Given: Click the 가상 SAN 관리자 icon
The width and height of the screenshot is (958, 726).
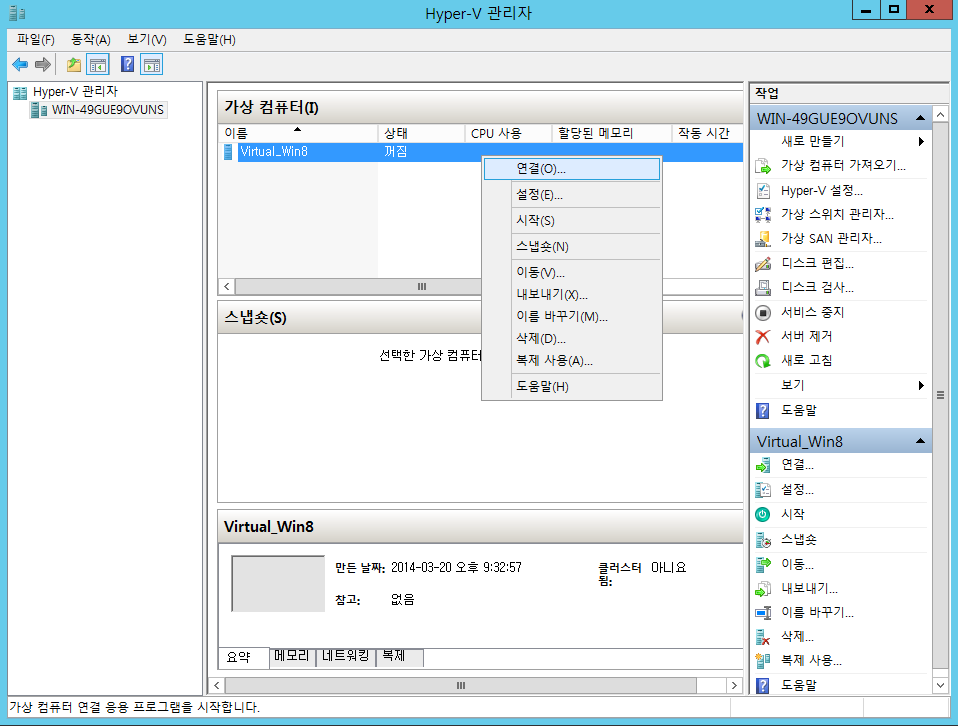Looking at the screenshot, I should (x=763, y=239).
